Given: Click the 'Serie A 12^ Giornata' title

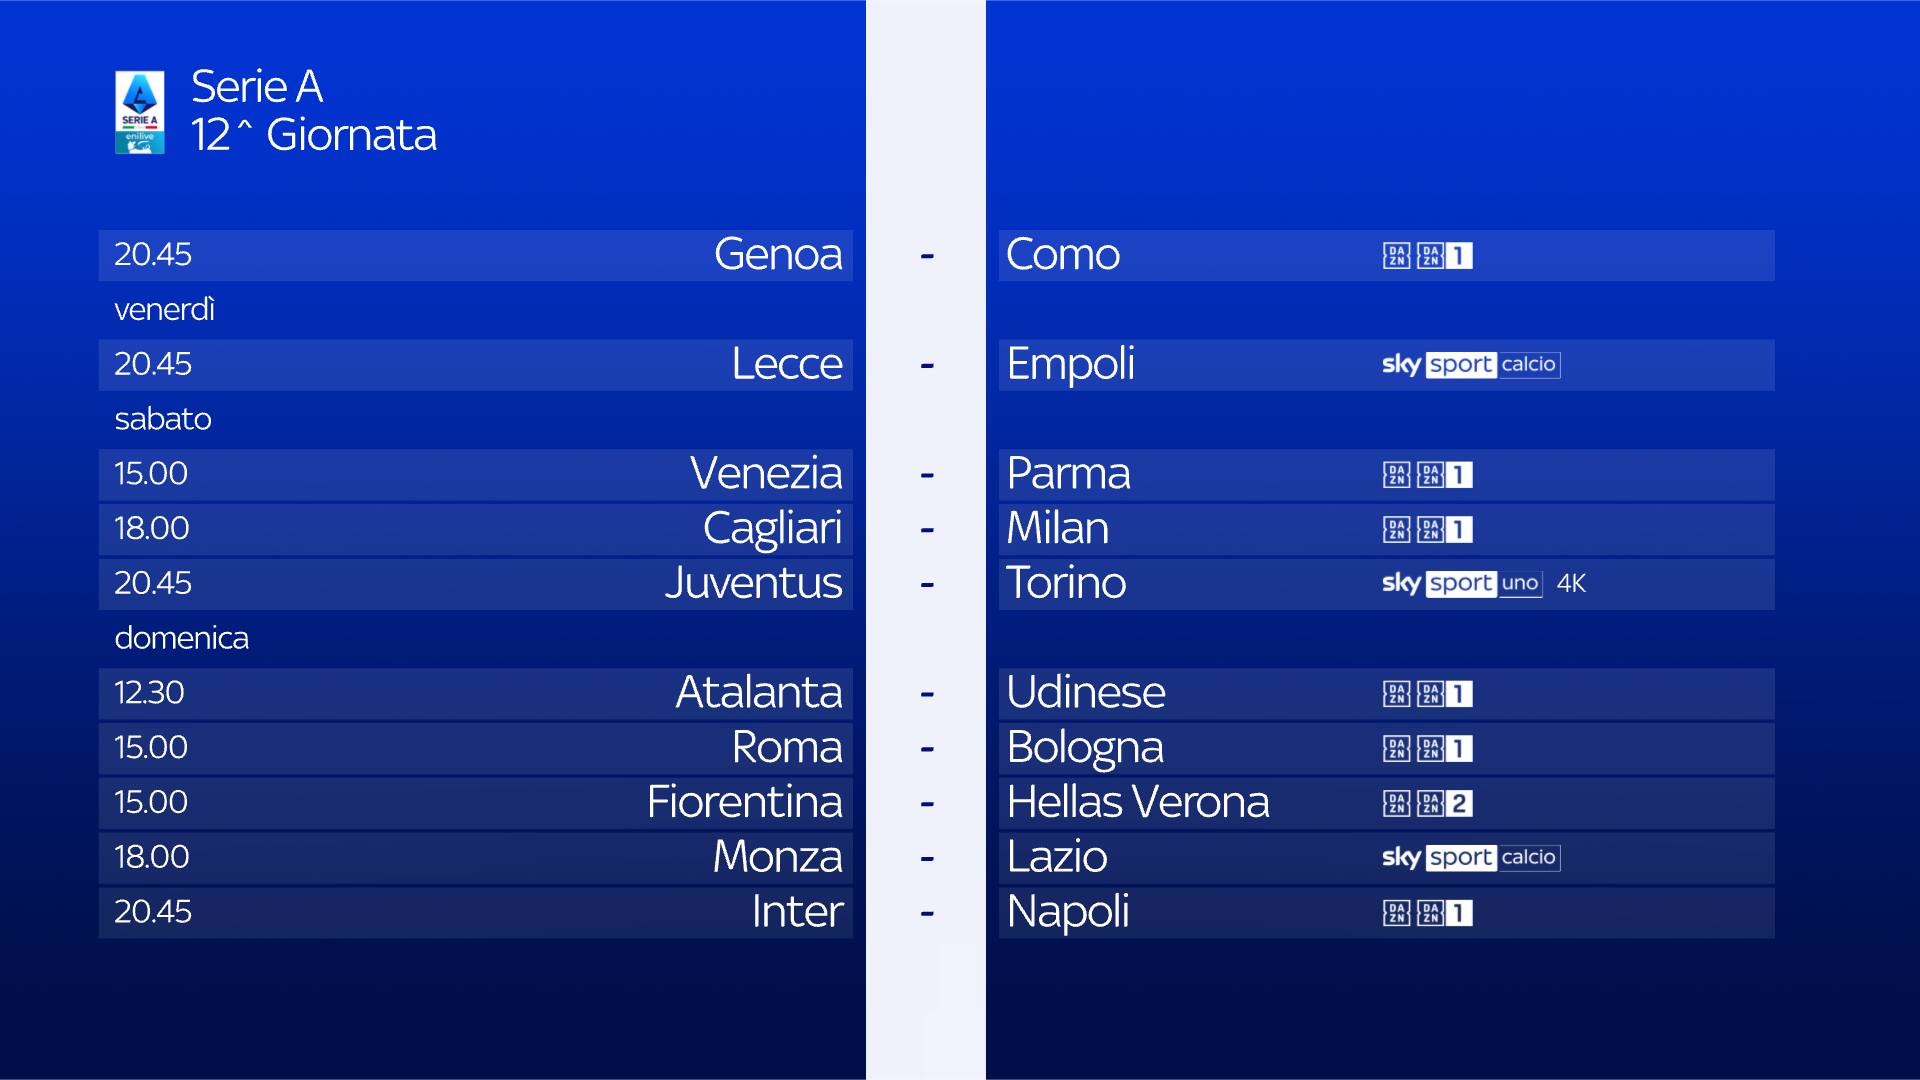Looking at the screenshot, I should click(313, 111).
